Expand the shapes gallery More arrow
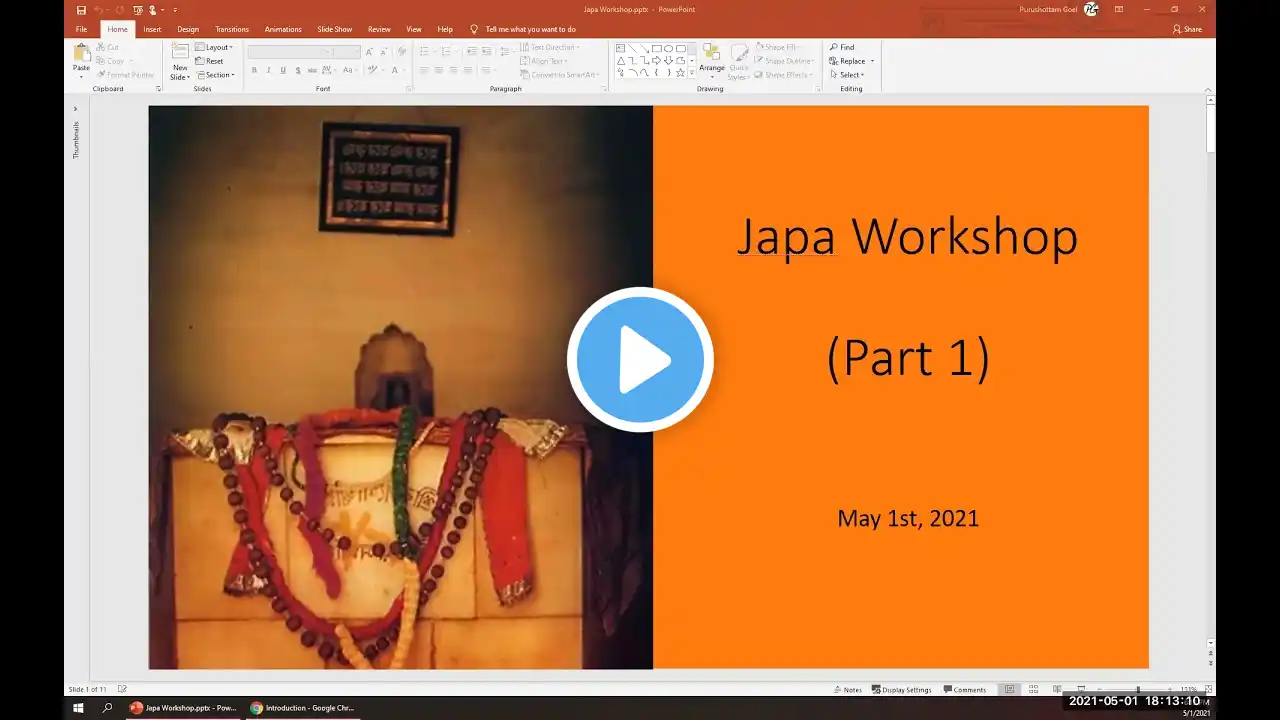 [692, 73]
